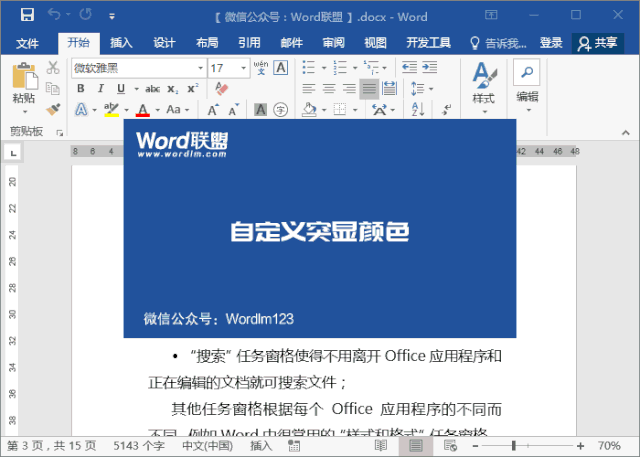Apply the yellow text highlight color
640x457 pixels.
(x=111, y=109)
